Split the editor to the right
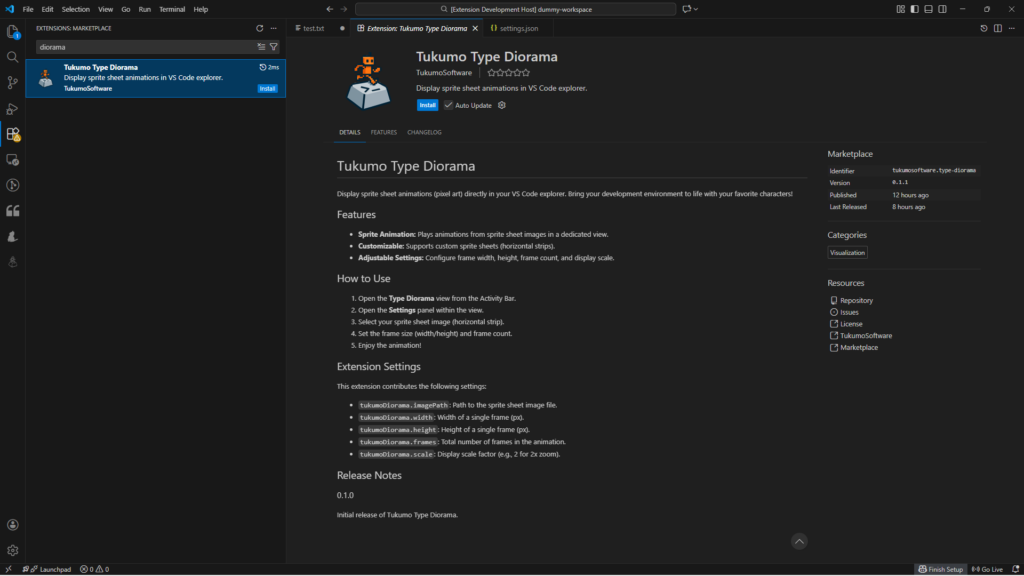The height and width of the screenshot is (576, 1024). point(997,28)
